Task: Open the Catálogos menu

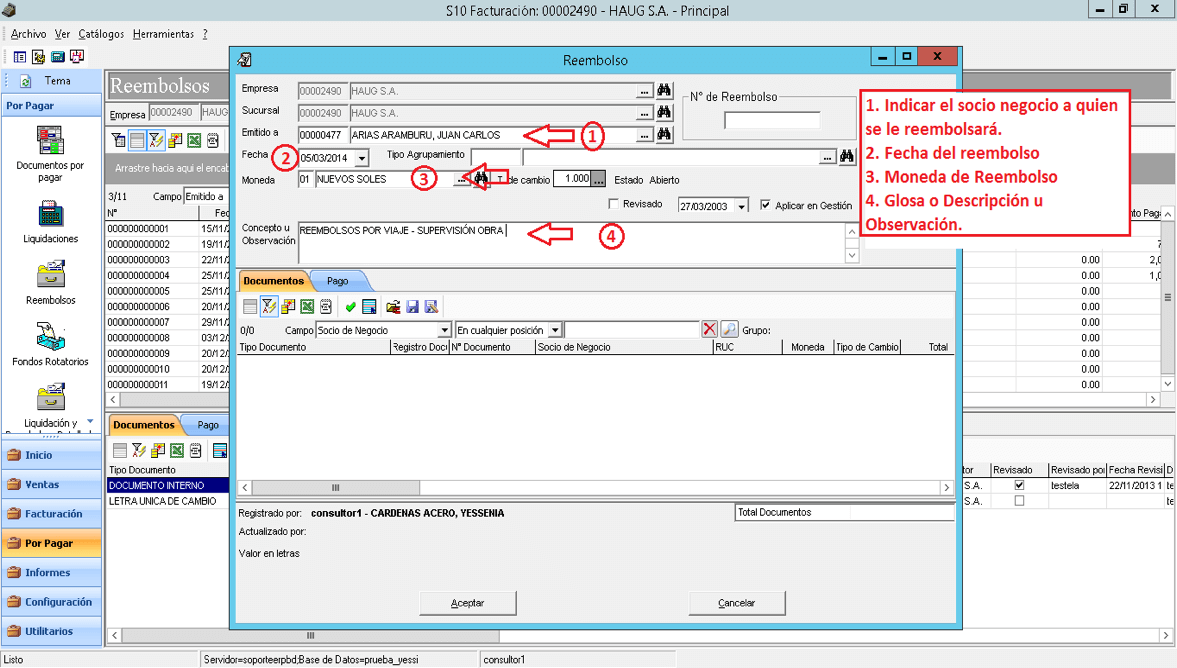Action: (101, 34)
